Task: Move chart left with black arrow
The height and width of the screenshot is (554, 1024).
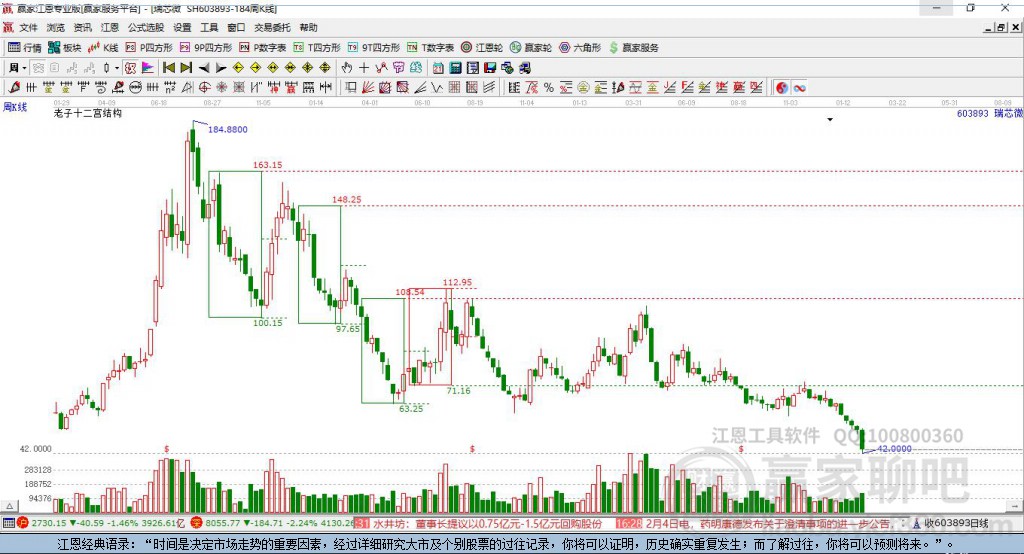Action: pos(204,68)
